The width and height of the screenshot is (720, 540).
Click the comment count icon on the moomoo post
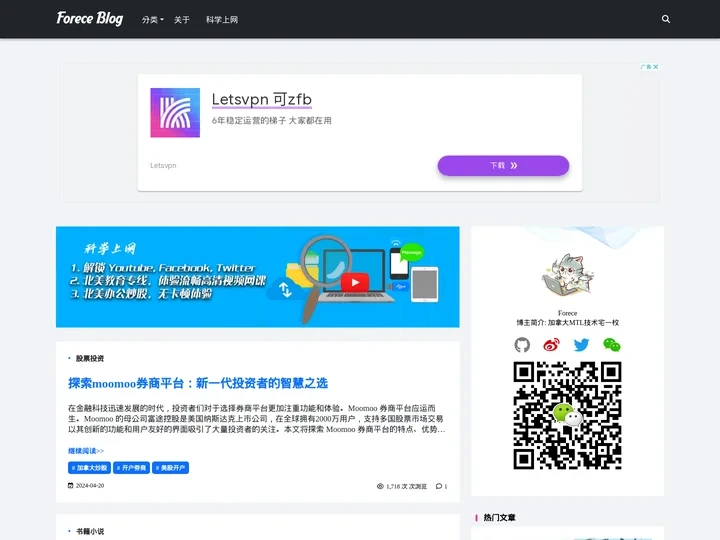click(x=441, y=486)
